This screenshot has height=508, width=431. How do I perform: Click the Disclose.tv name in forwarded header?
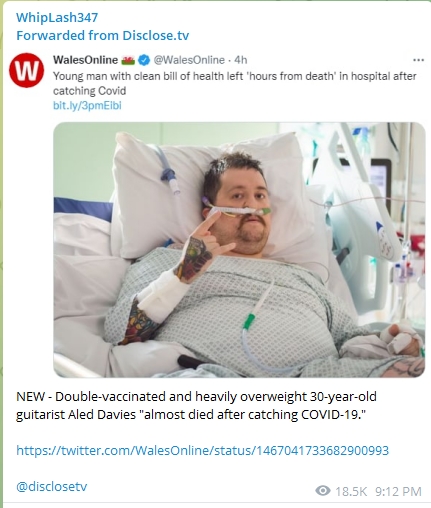pyautogui.click(x=156, y=35)
